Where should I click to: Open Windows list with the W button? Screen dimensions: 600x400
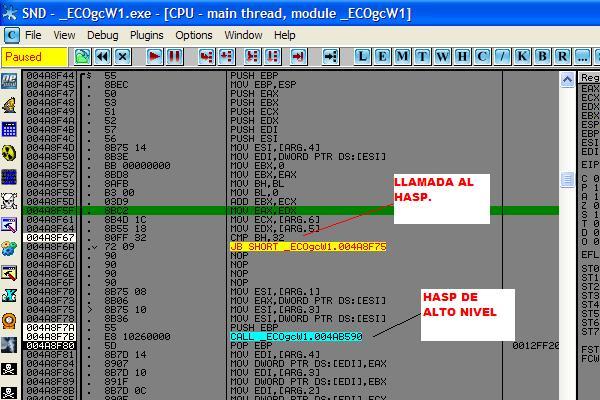(442, 57)
